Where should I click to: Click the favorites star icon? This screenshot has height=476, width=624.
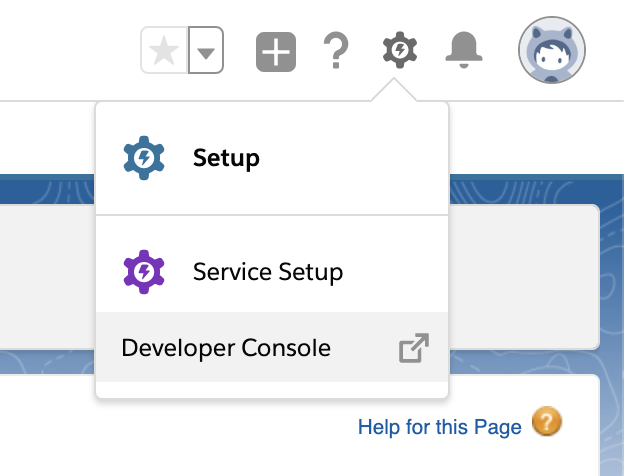click(x=164, y=51)
